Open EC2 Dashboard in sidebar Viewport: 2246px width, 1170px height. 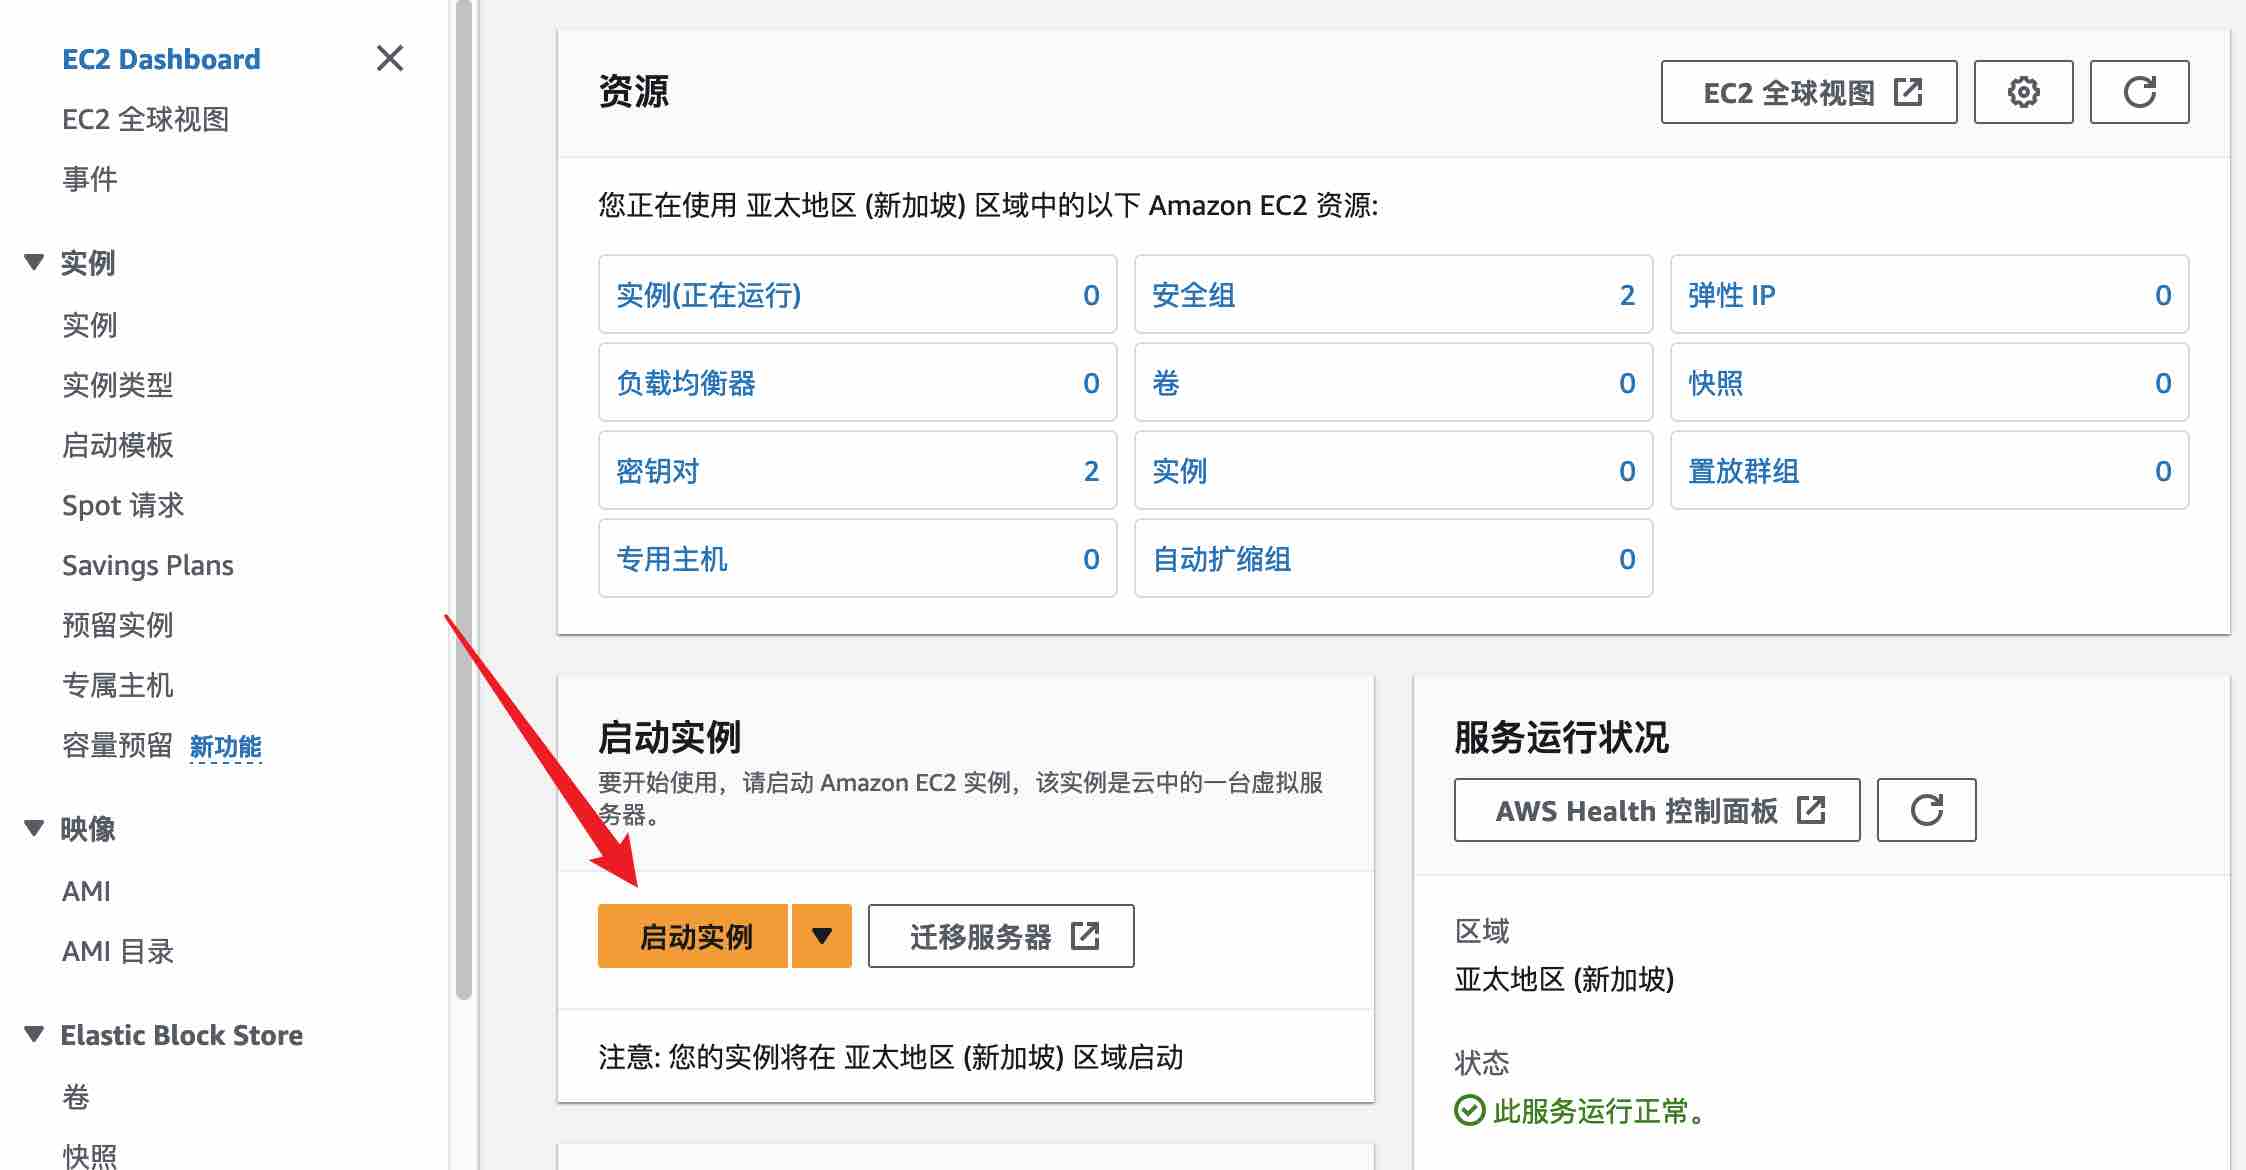[x=161, y=59]
